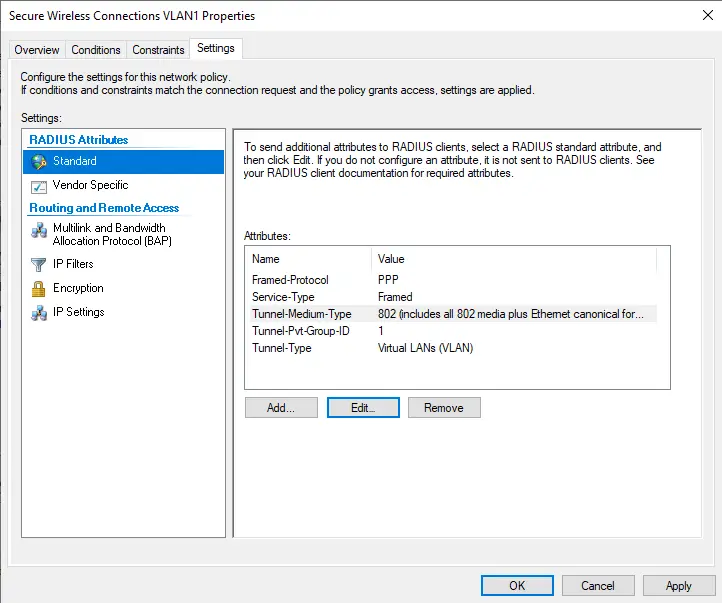Click the Apply button

679,586
